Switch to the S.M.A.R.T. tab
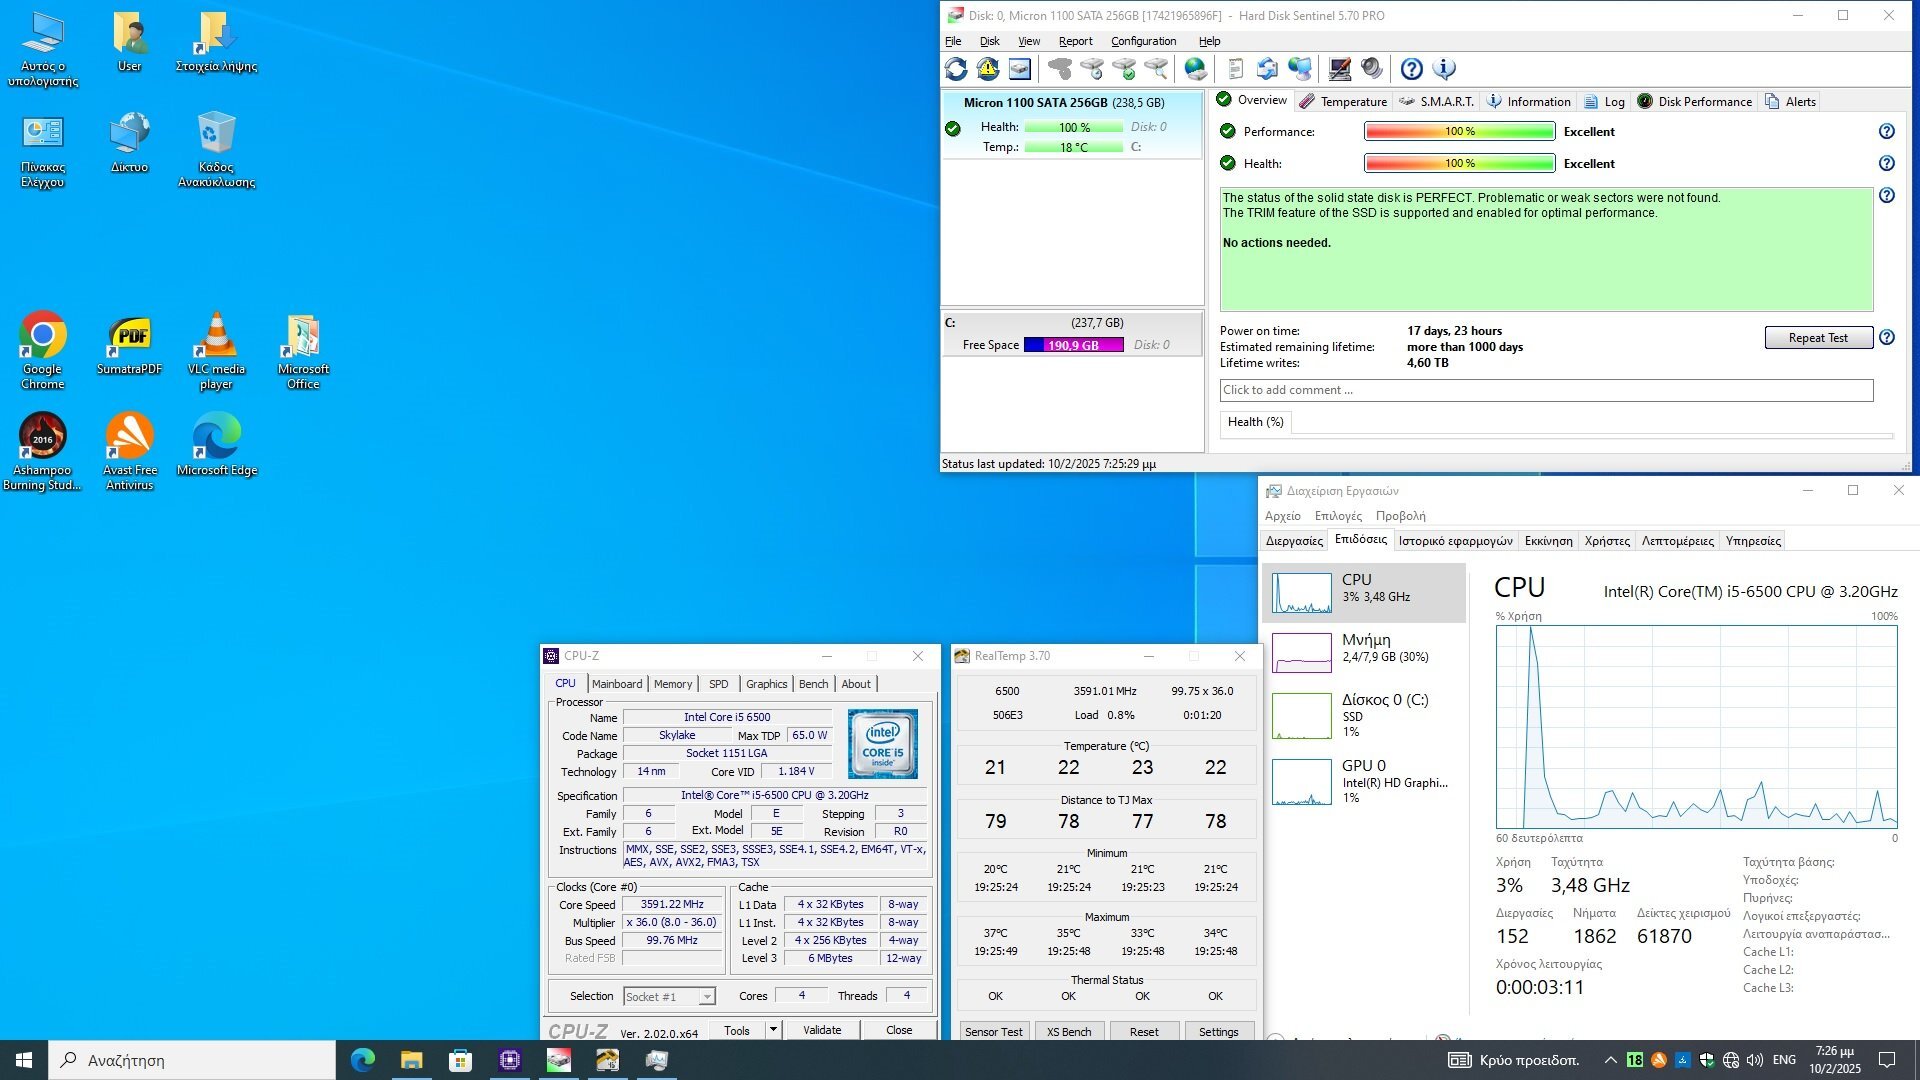 [1436, 102]
